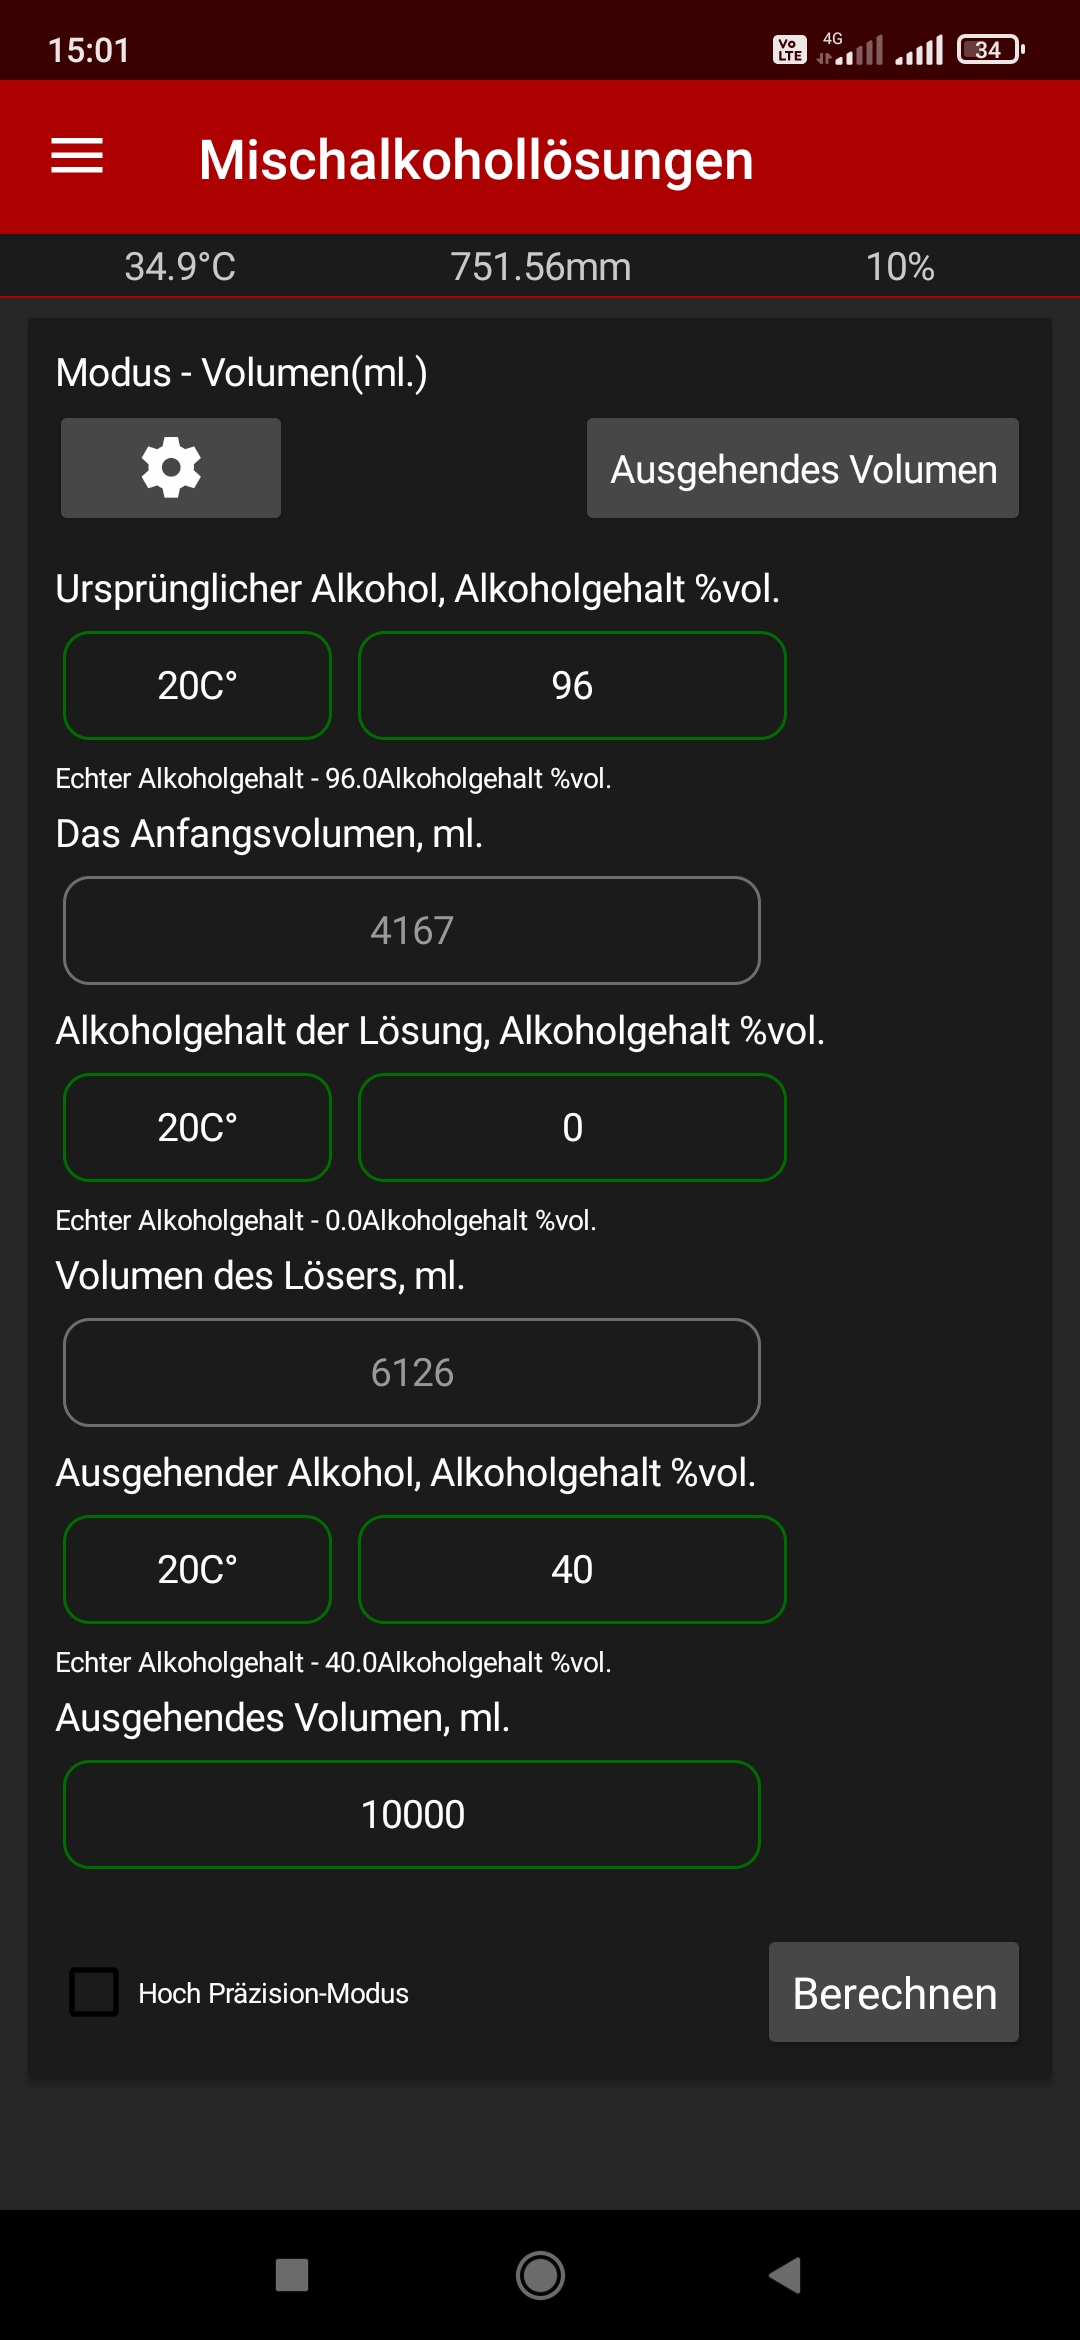
Task: Tap the recent apps square button
Action: [292, 2275]
